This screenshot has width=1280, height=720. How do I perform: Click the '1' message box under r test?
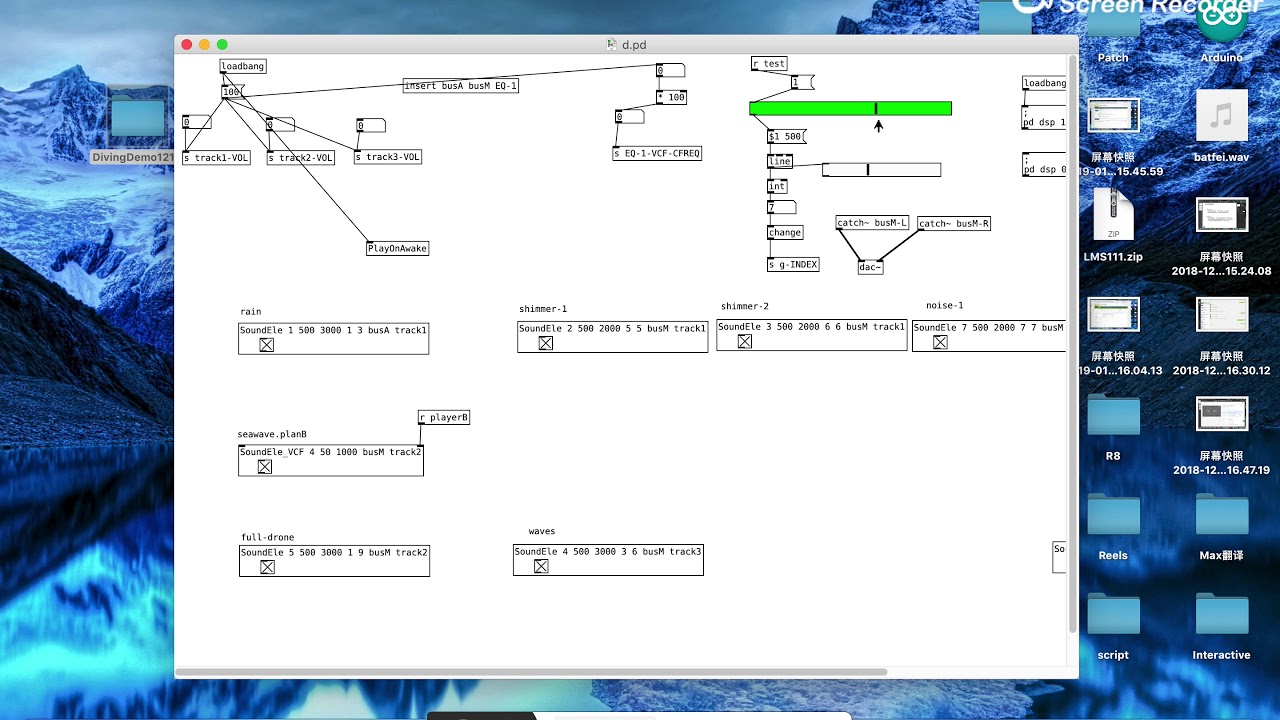tap(802, 82)
